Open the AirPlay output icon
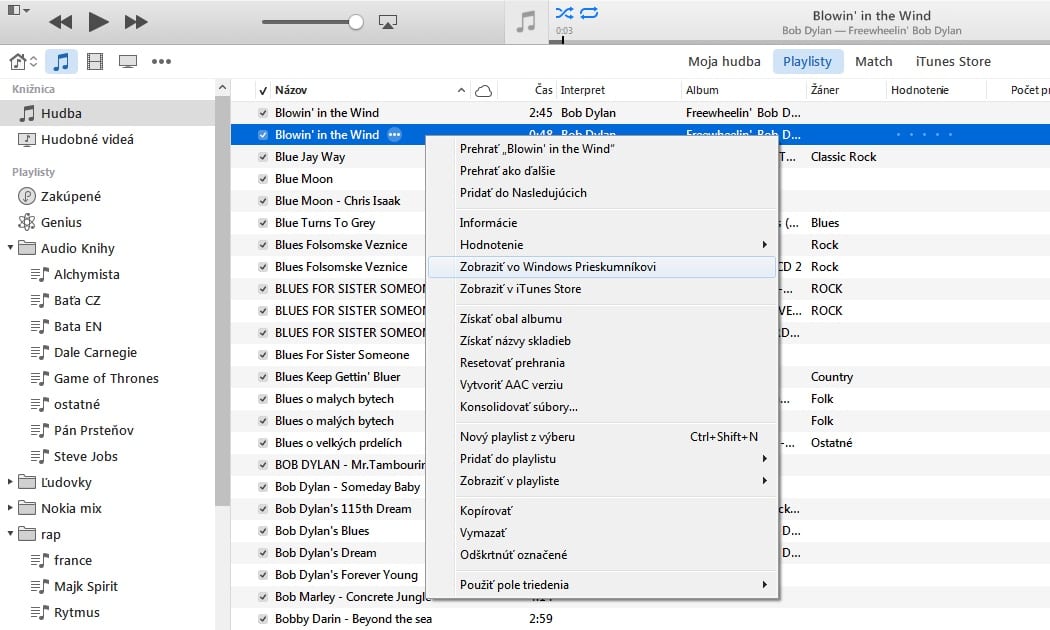1050x630 pixels. tap(388, 22)
